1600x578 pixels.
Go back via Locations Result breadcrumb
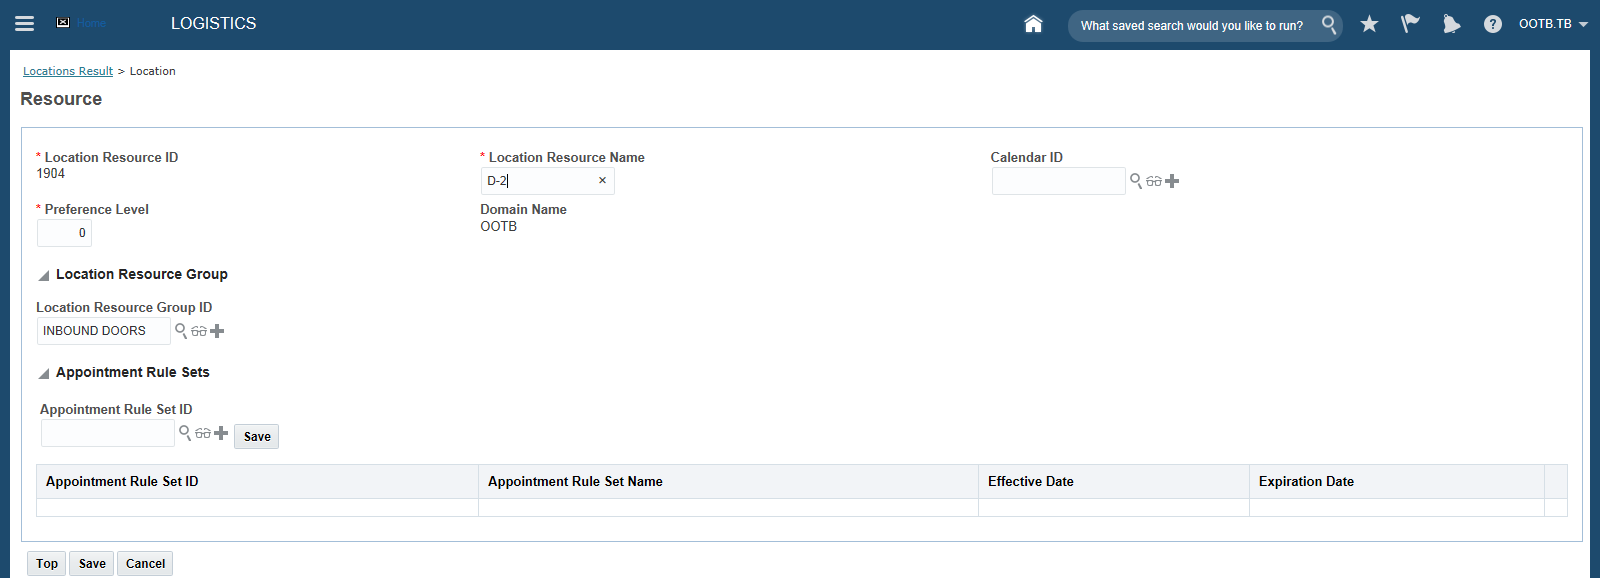[x=68, y=71]
